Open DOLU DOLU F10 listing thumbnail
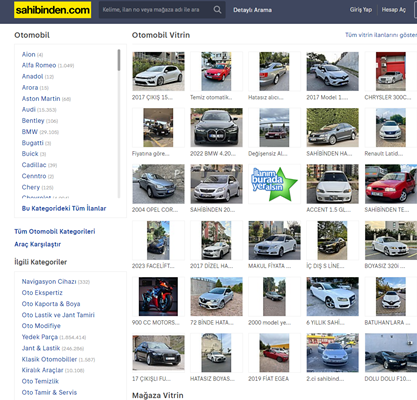Screen dimensions: 417x400 point(391,353)
